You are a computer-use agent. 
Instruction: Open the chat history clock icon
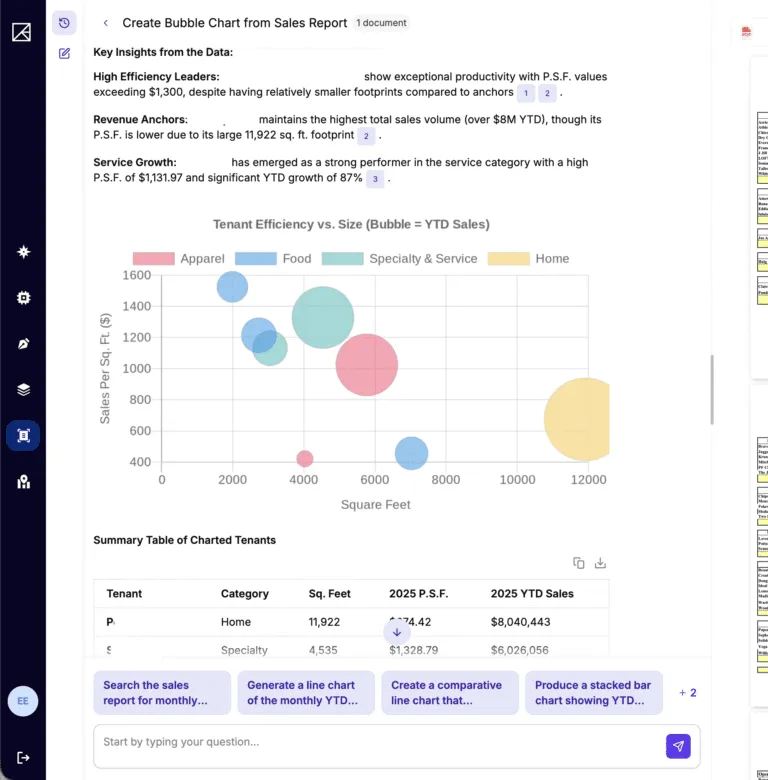[64, 23]
